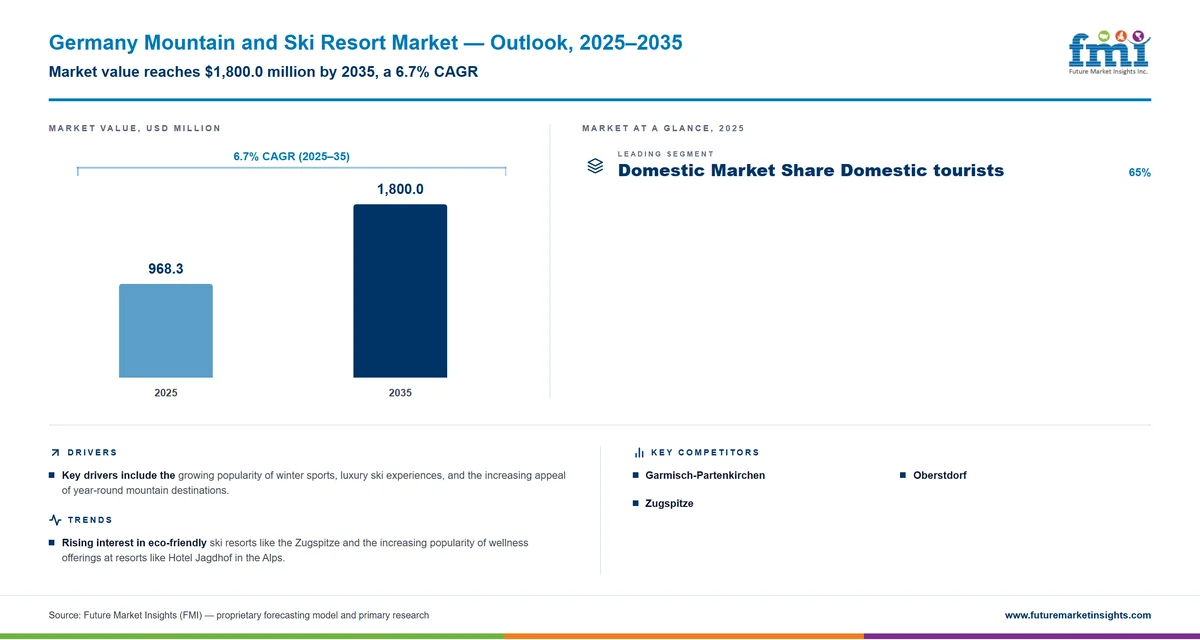The width and height of the screenshot is (1200, 640).
Task: Click the Drivers section heading
Action: click(92, 453)
